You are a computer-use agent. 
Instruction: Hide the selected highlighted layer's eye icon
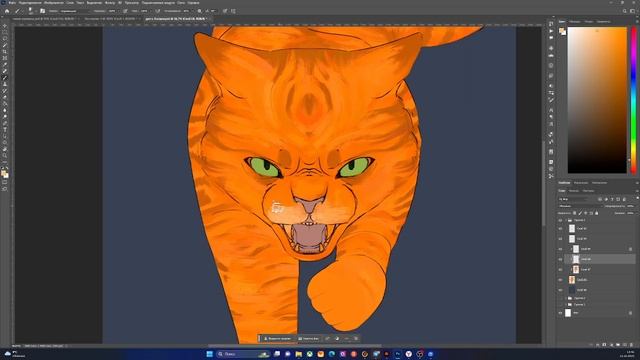pos(560,259)
